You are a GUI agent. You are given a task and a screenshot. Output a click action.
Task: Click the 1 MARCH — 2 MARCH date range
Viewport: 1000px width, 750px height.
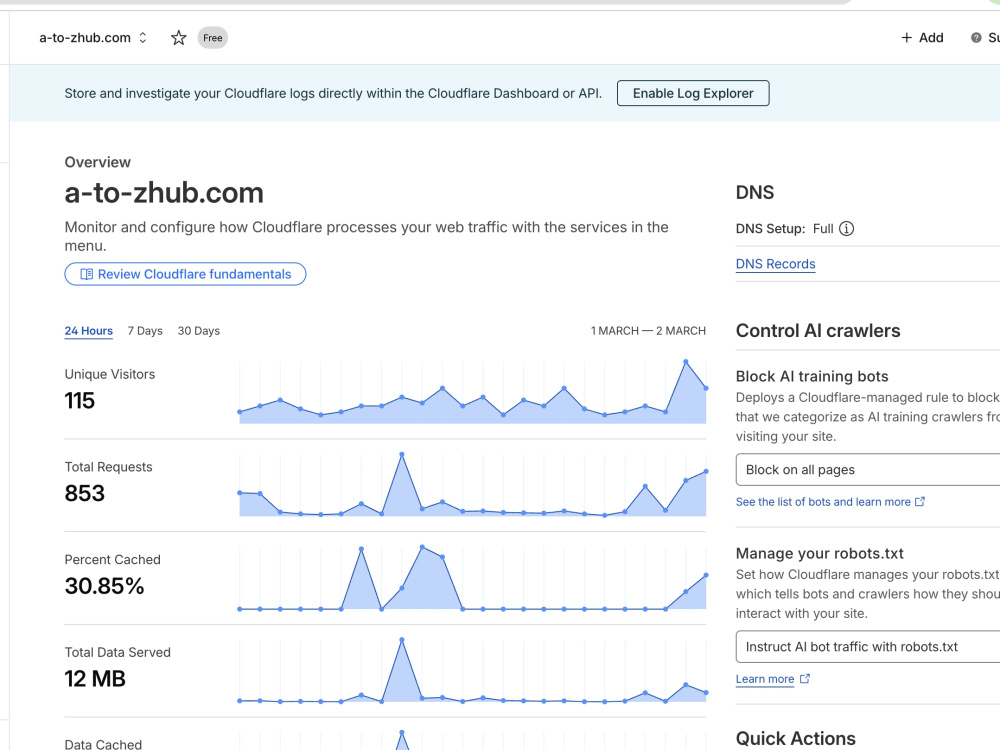pyautogui.click(x=648, y=331)
